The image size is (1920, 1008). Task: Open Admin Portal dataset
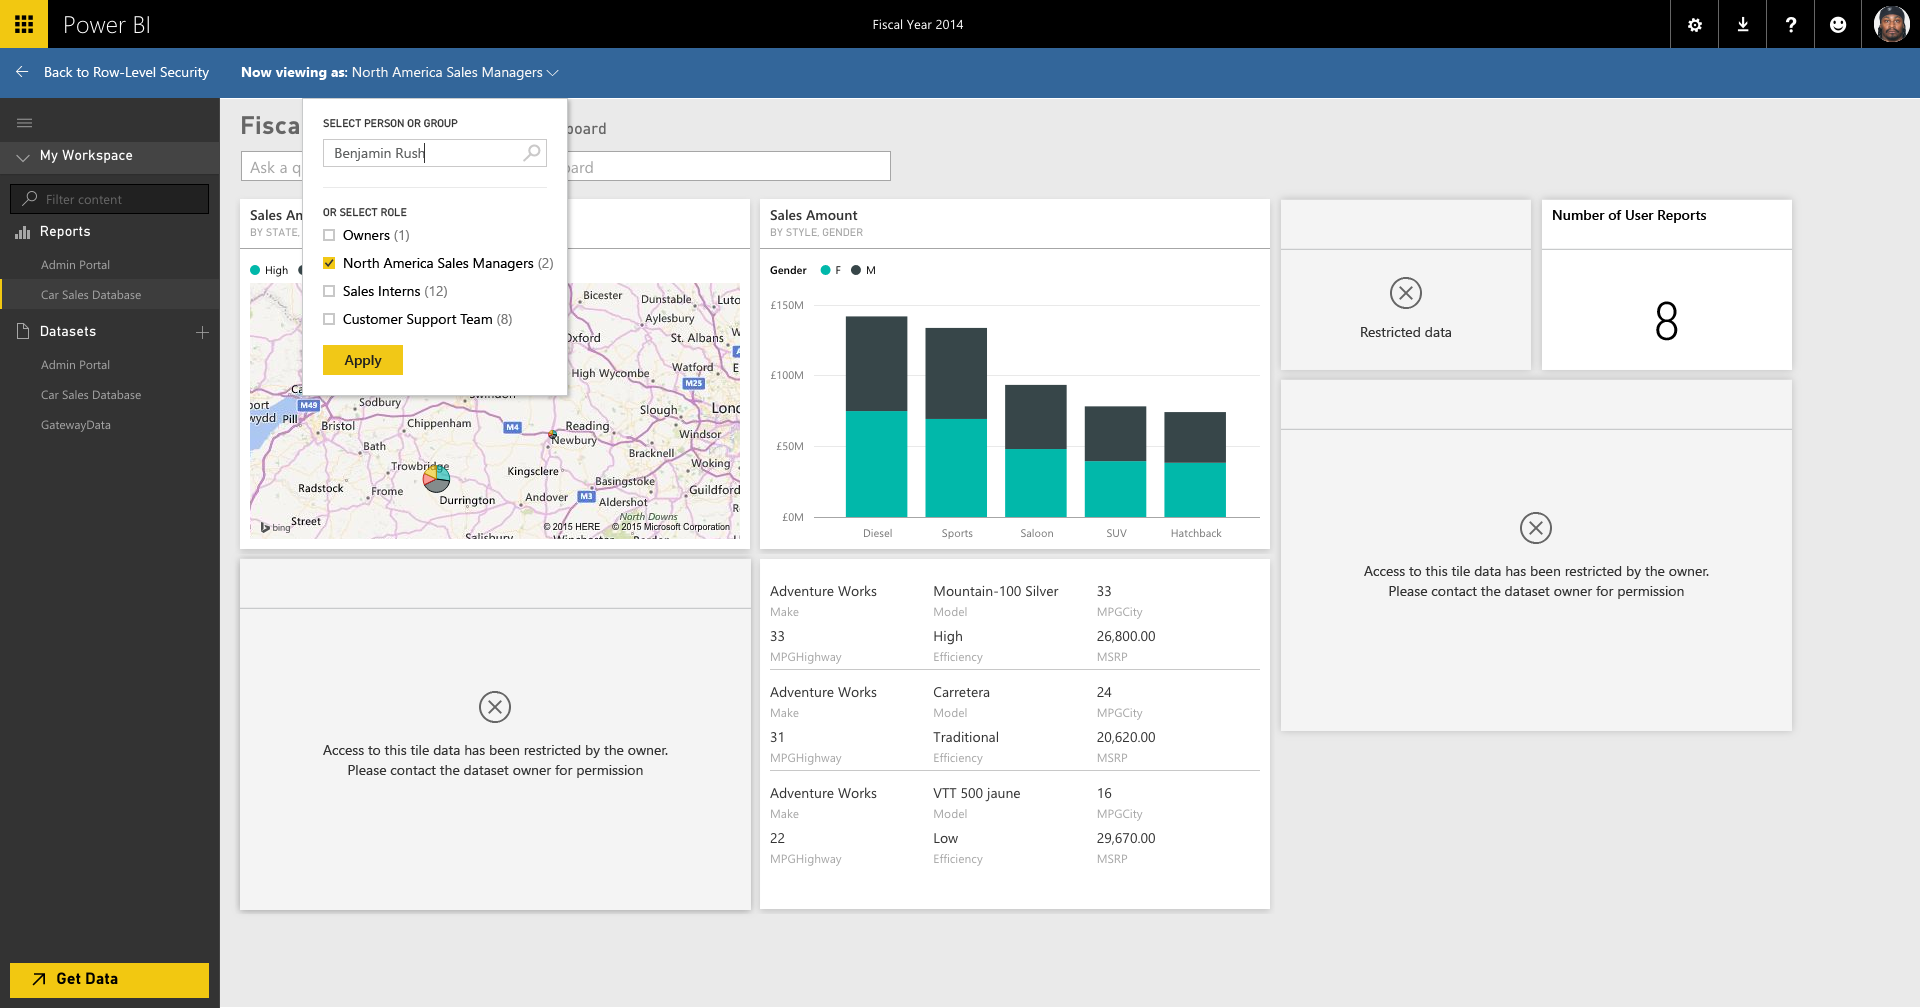click(x=75, y=365)
